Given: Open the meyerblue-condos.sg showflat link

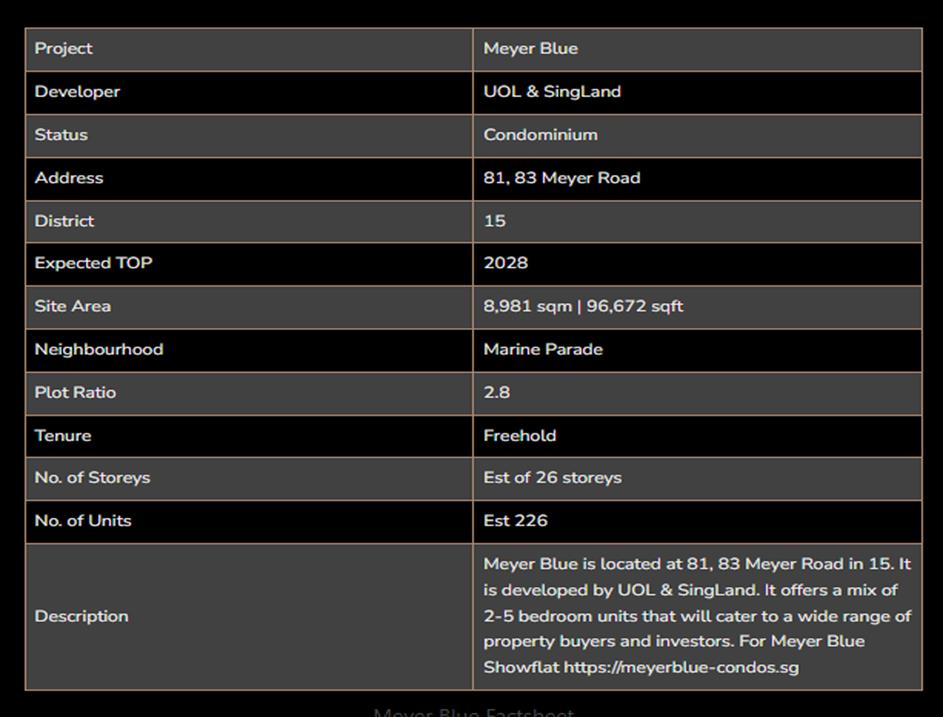Looking at the screenshot, I should tap(681, 667).
